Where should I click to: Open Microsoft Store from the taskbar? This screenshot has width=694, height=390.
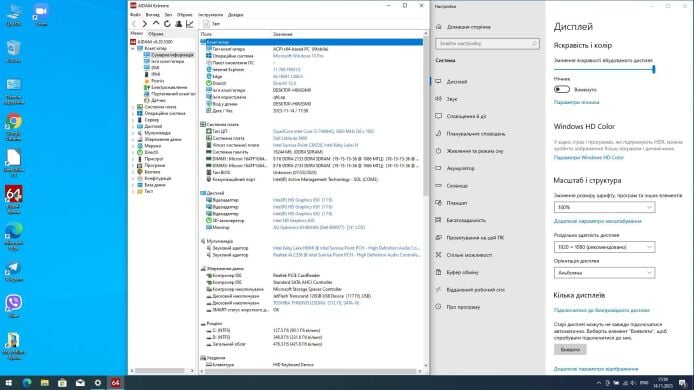point(62,383)
